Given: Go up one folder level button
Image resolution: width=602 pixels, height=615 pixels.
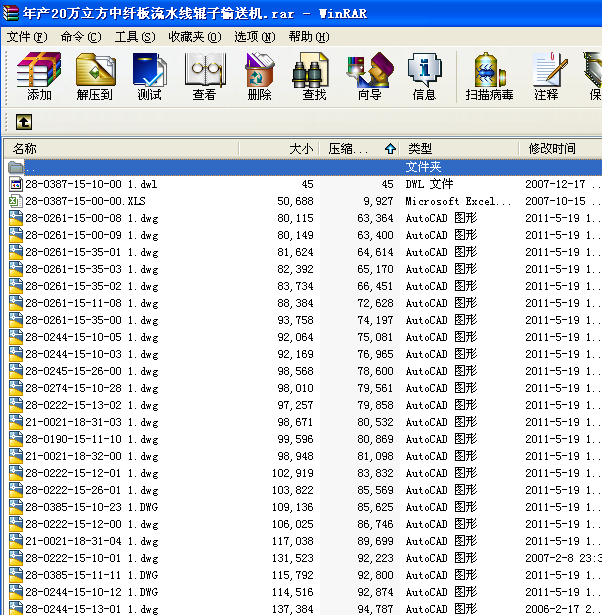Looking at the screenshot, I should point(24,122).
